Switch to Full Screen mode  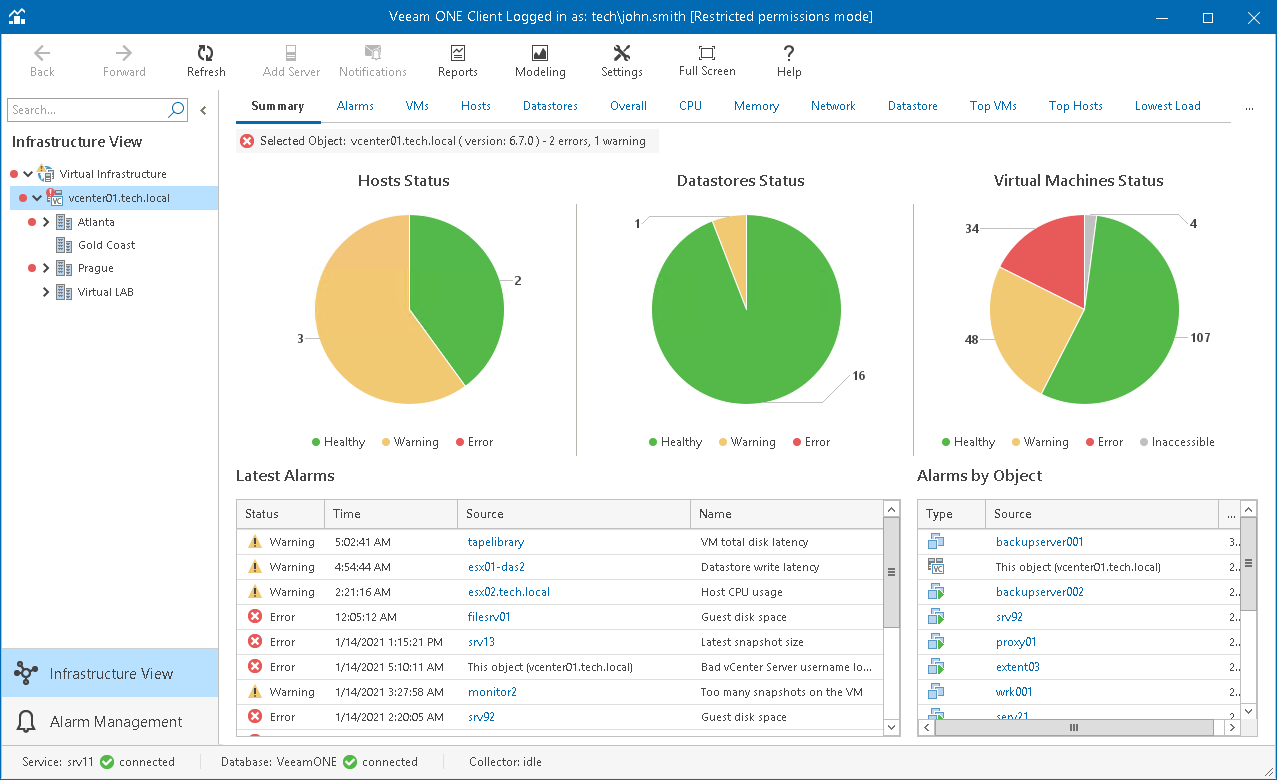coord(707,60)
